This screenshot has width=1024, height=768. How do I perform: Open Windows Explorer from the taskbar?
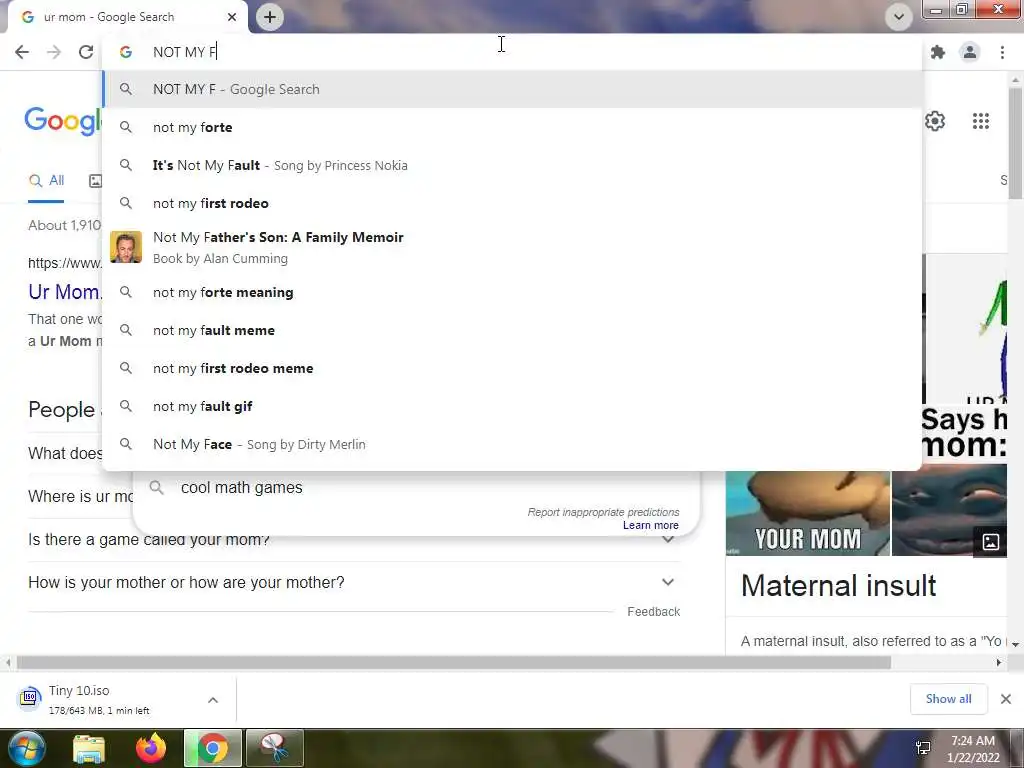click(89, 749)
